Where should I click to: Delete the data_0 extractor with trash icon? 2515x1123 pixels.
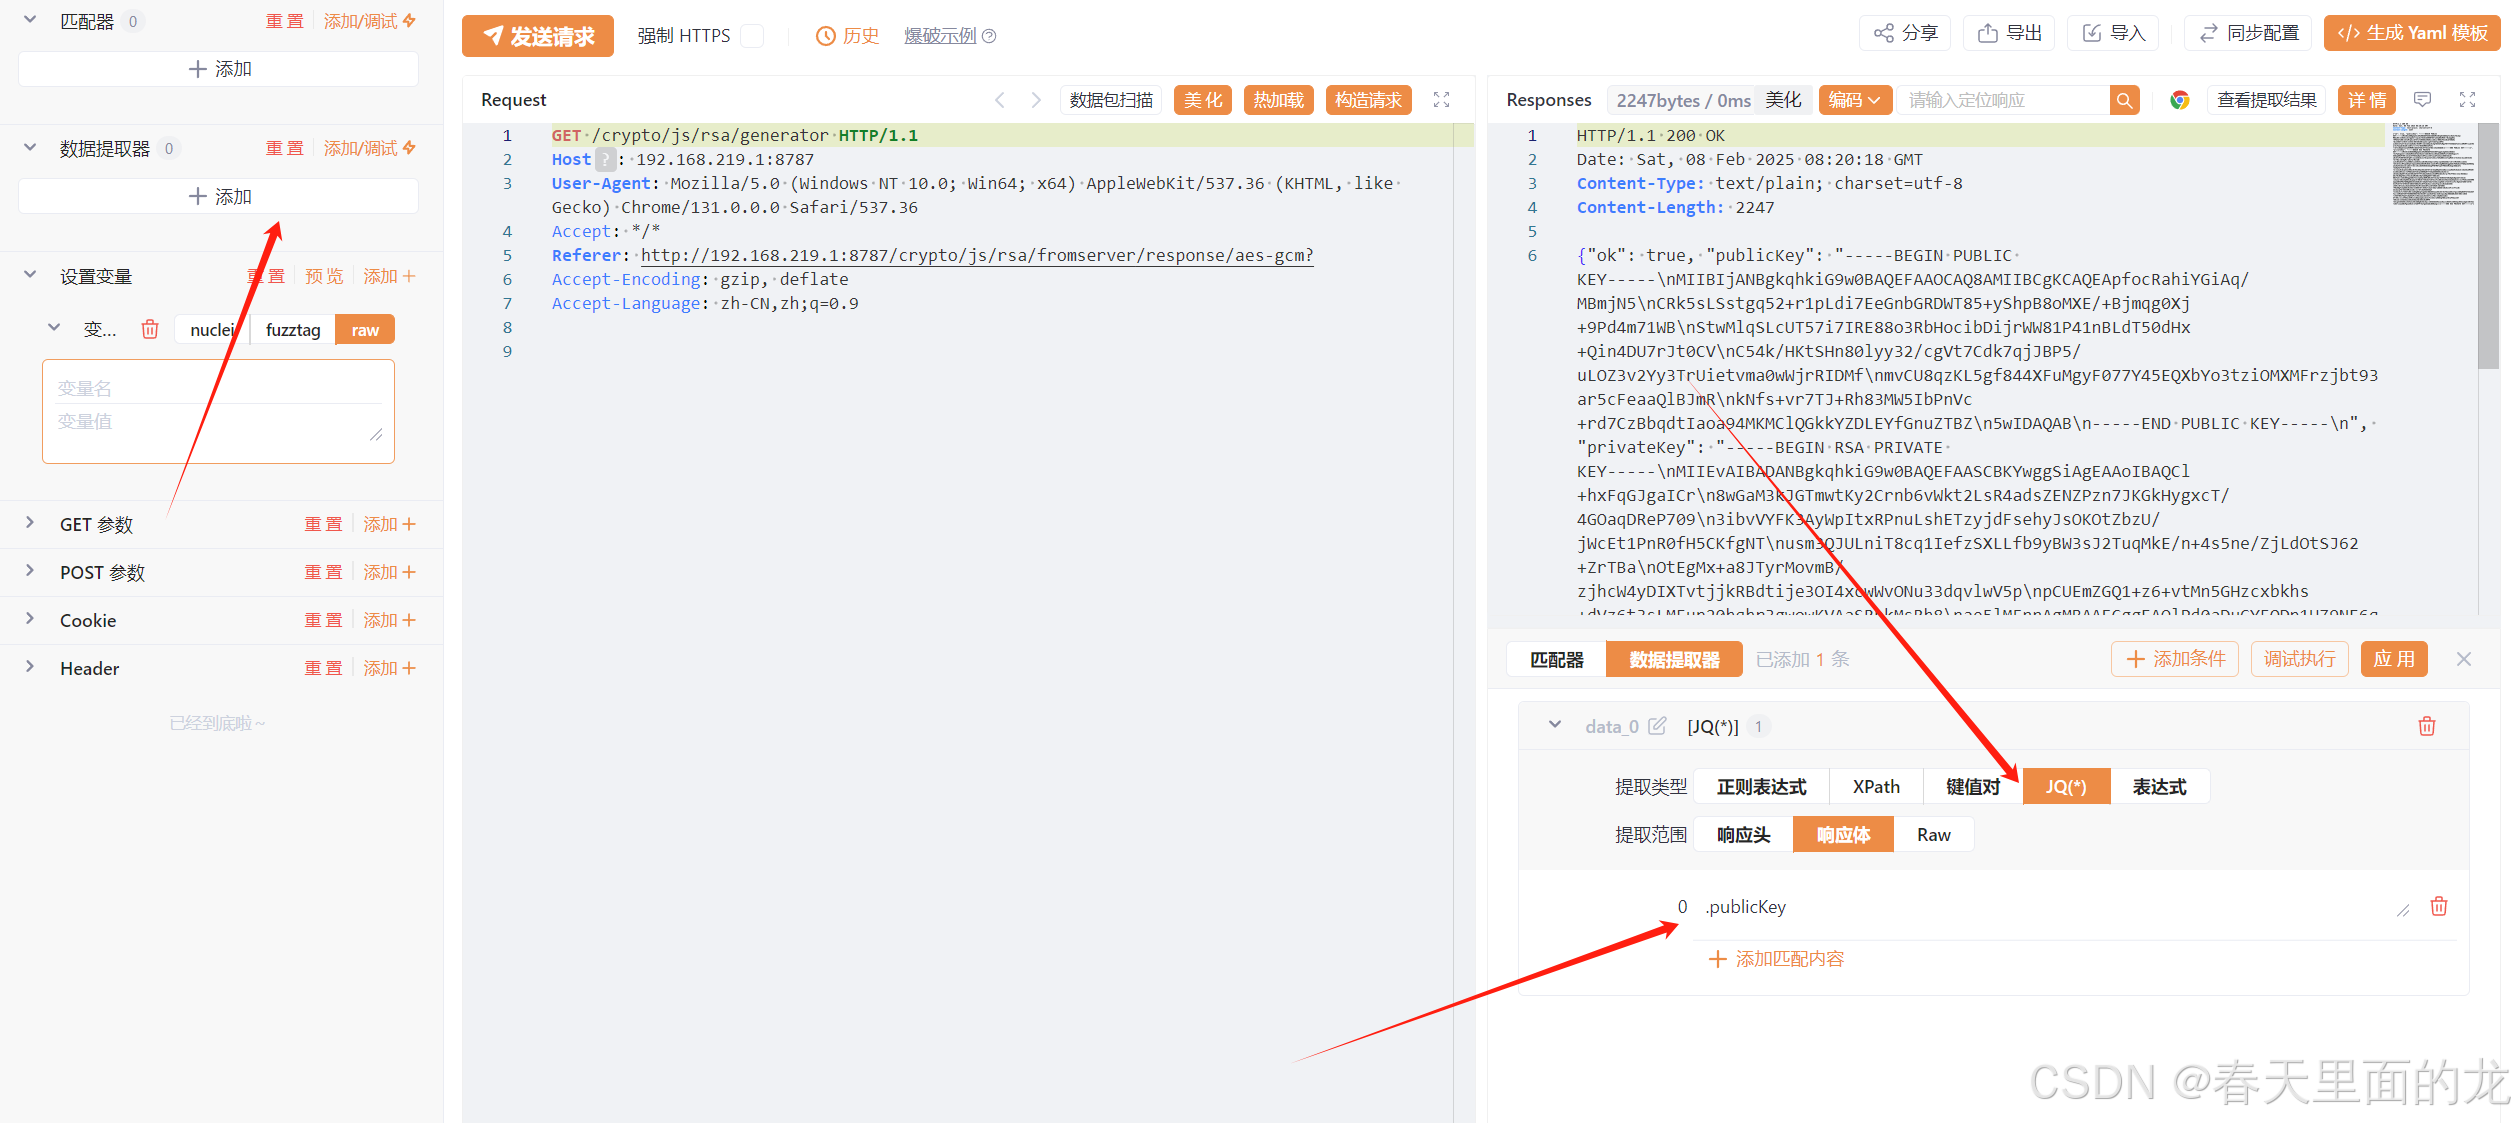[2426, 727]
